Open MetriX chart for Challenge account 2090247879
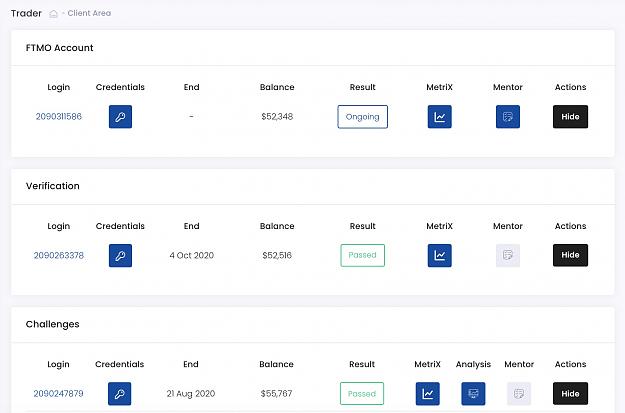 (x=428, y=394)
